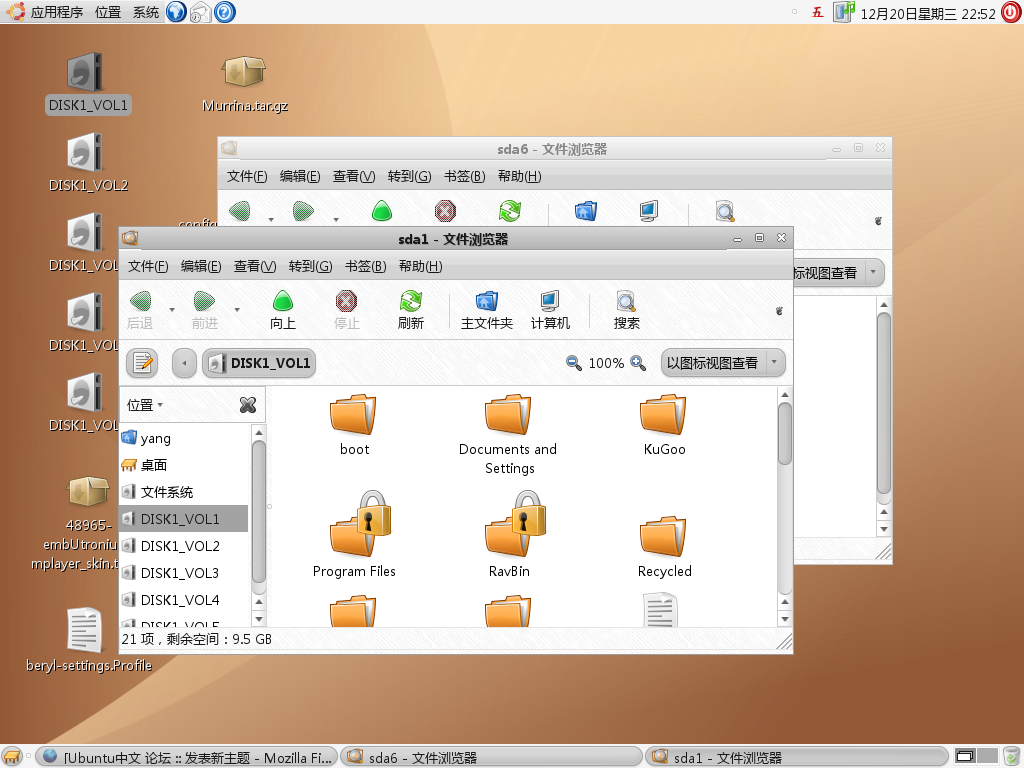The width and height of the screenshot is (1024, 768).
Task: Open the 应用程序 menu in top panel
Action: coord(57,12)
